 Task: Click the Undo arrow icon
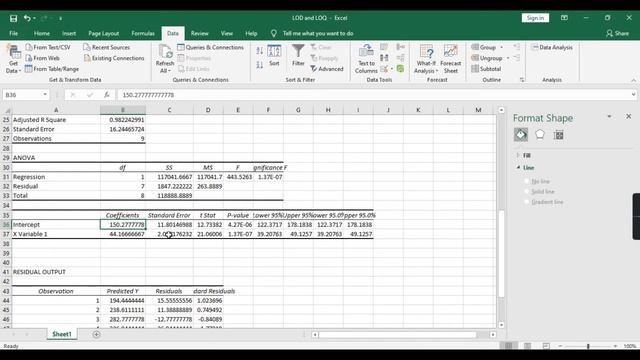[27, 18]
